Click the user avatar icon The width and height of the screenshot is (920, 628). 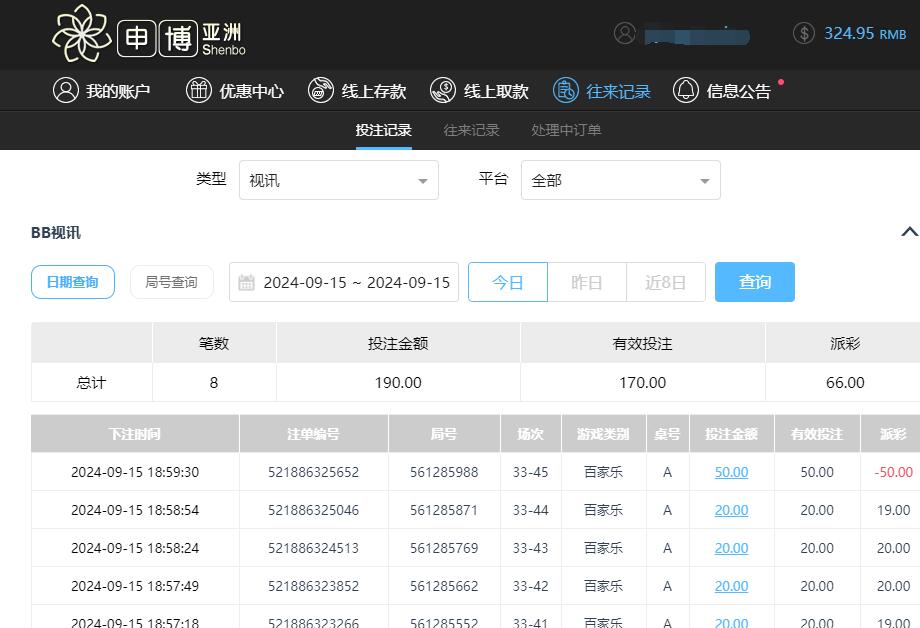(626, 34)
